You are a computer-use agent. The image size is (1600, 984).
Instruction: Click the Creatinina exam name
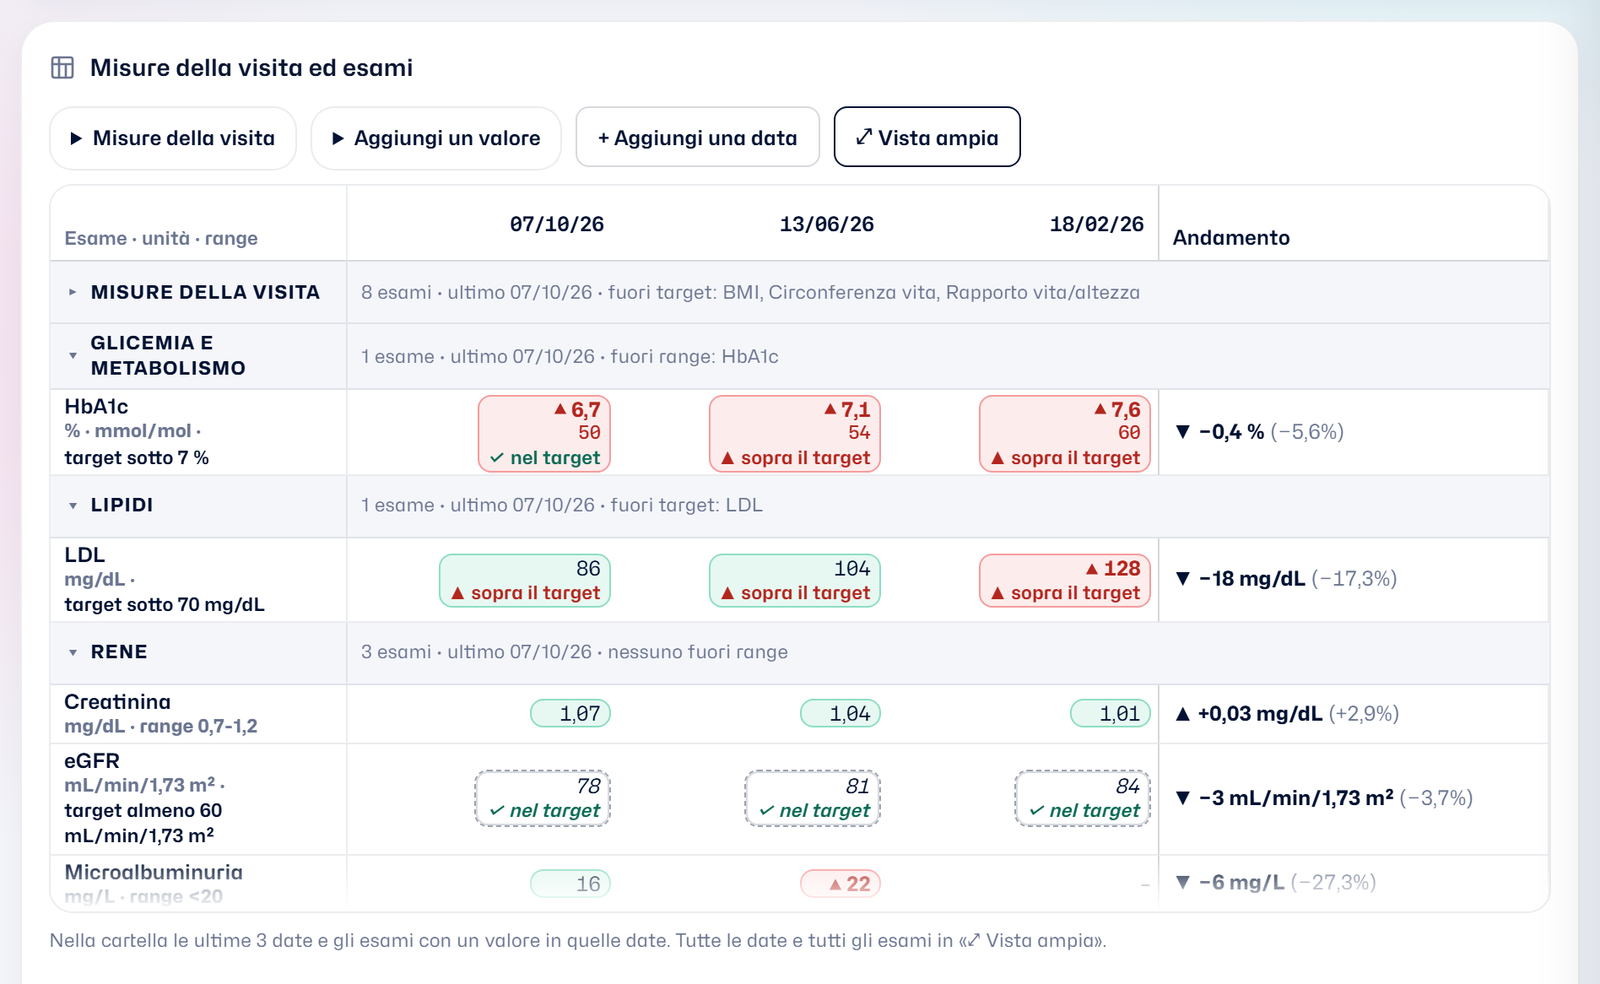117,702
